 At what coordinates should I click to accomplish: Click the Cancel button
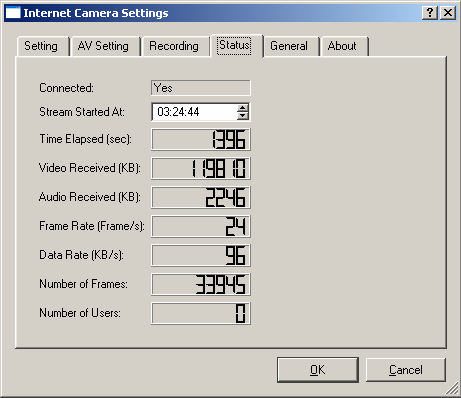coord(406,370)
